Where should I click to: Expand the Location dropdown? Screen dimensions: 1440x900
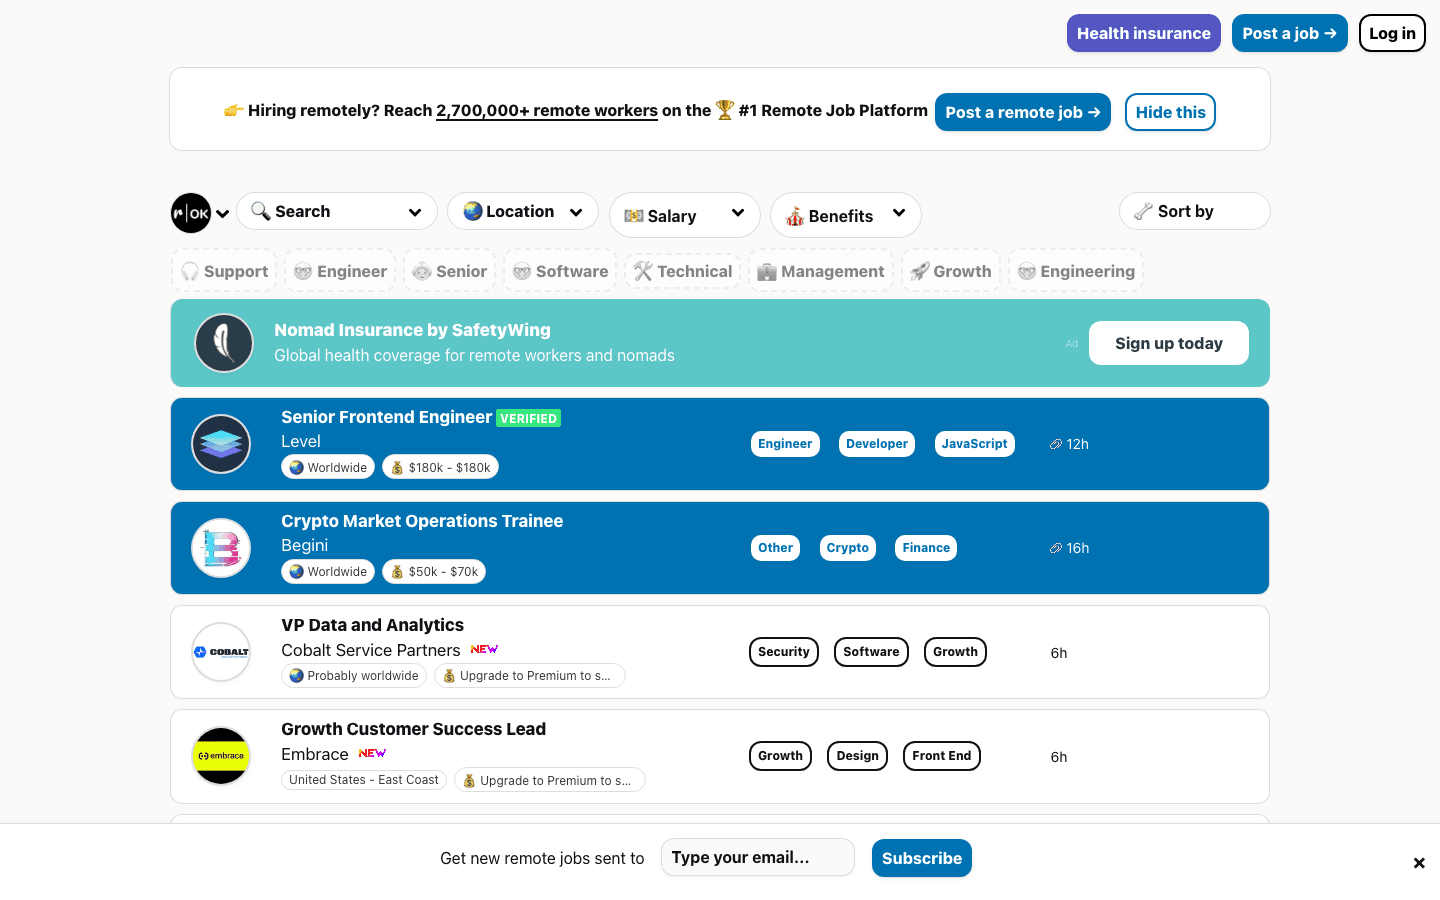click(x=522, y=212)
